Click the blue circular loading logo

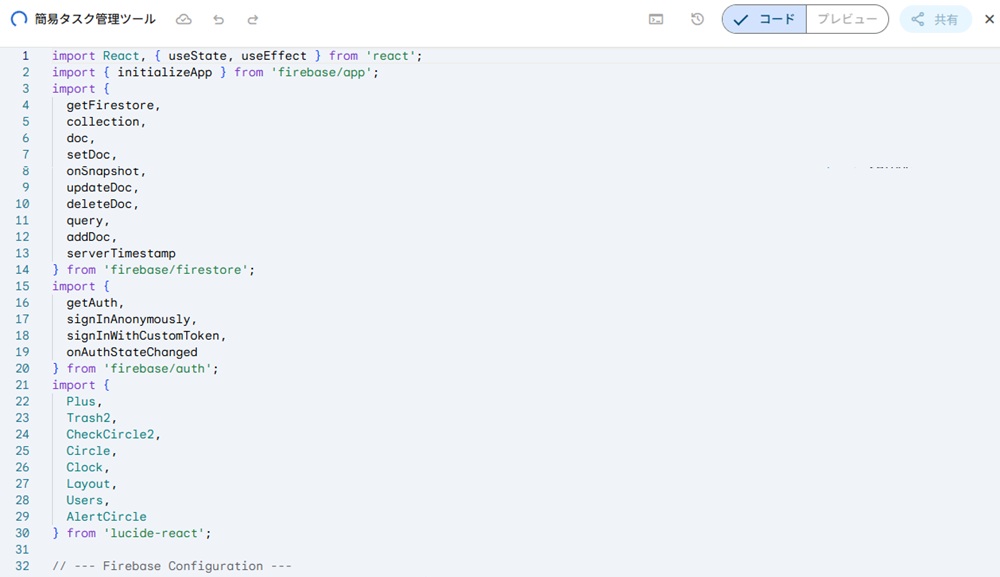click(20, 18)
